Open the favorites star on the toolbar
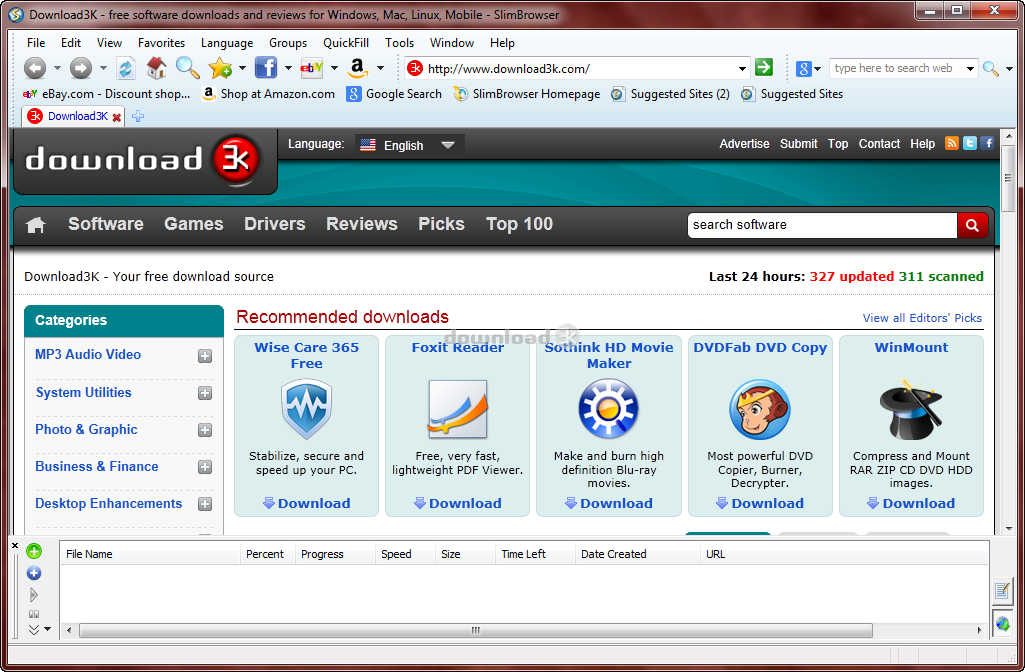Screen dimensions: 1025x672 [x=218, y=68]
